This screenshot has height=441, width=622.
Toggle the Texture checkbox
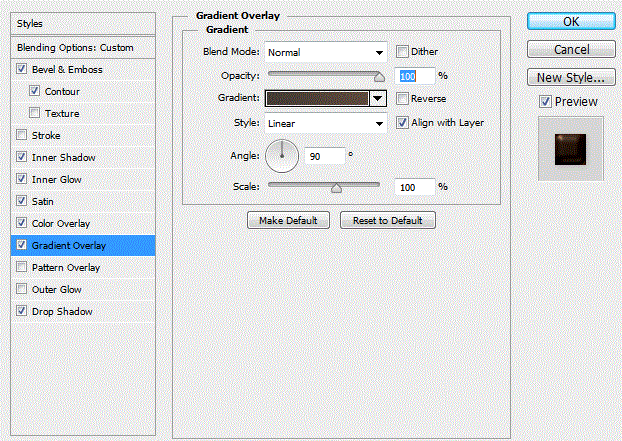tap(36, 113)
